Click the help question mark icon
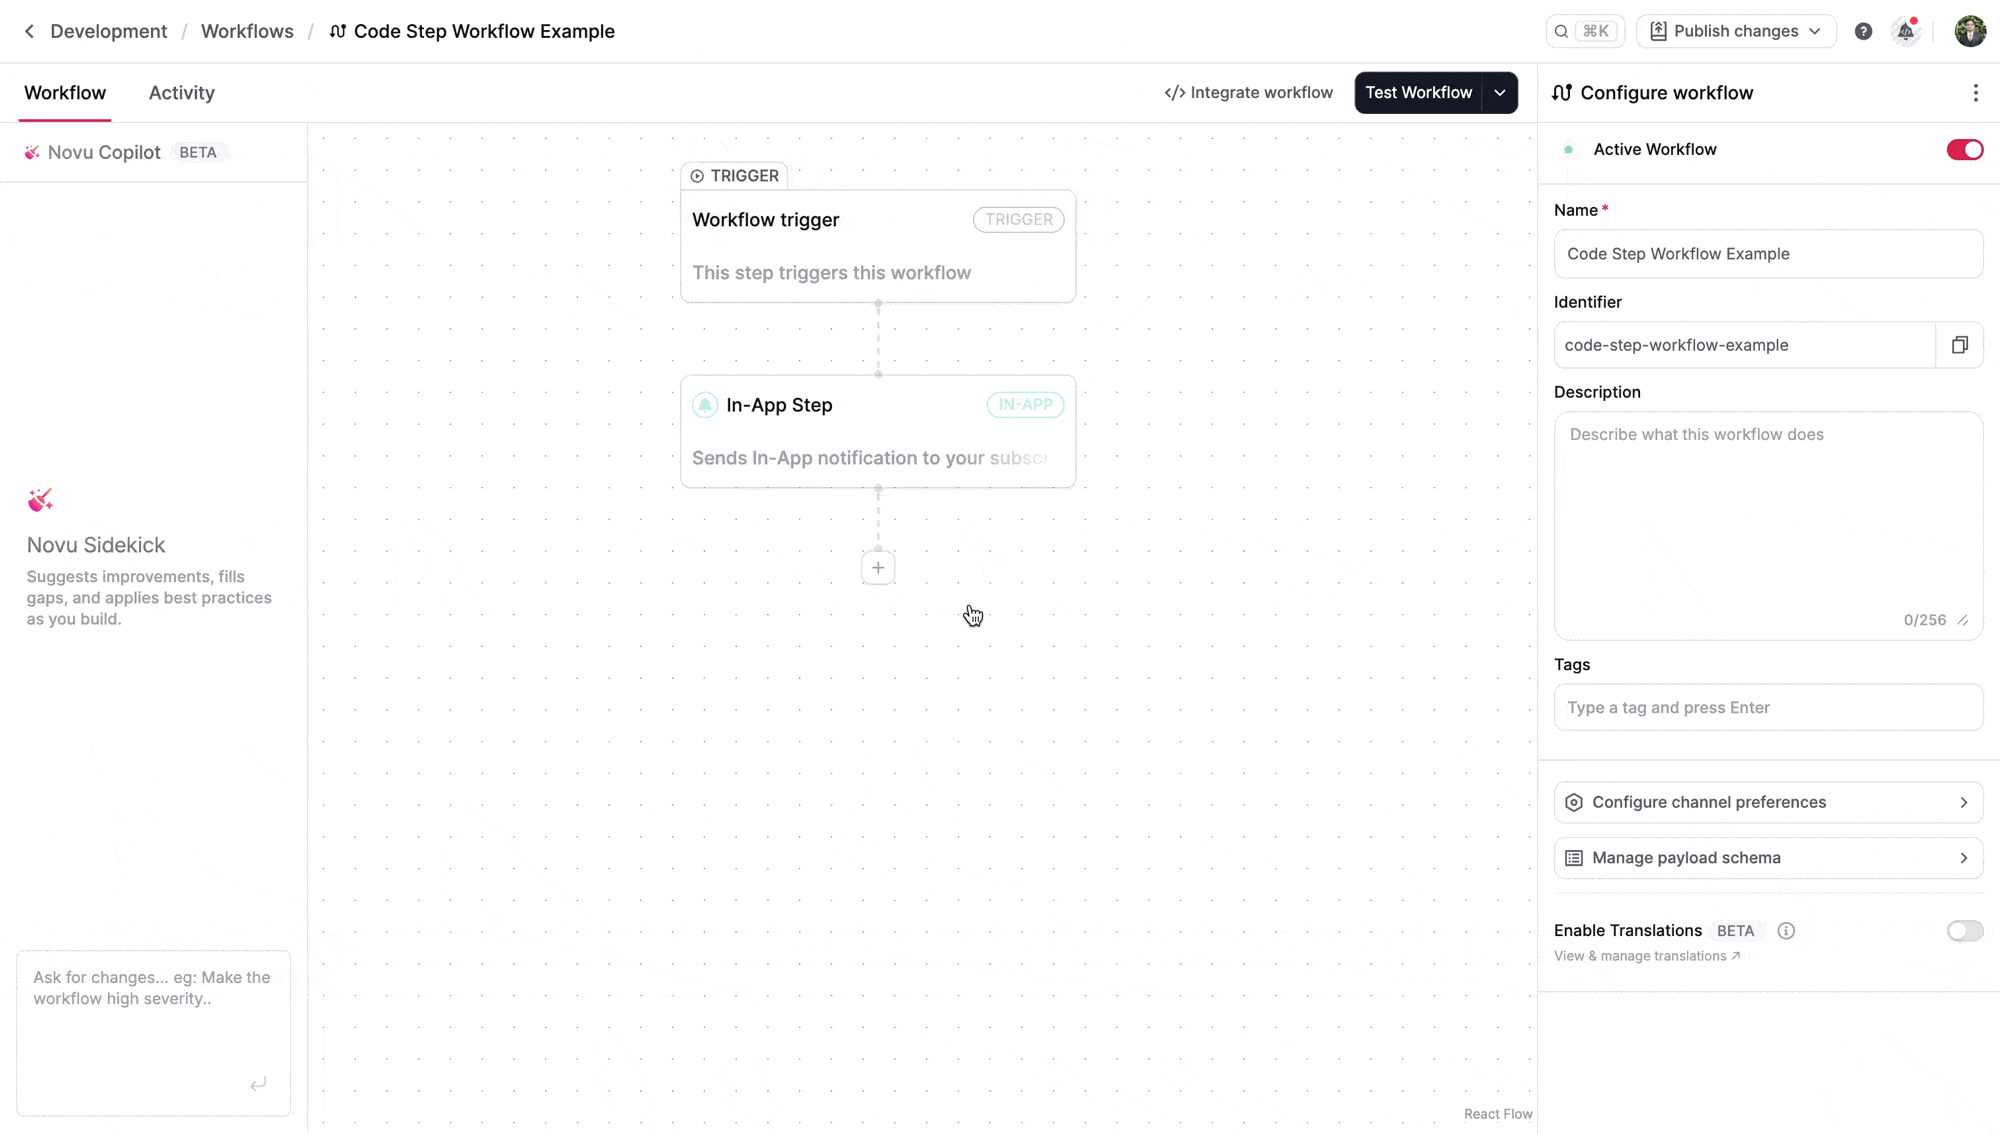This screenshot has height=1134, width=2000. (1863, 31)
